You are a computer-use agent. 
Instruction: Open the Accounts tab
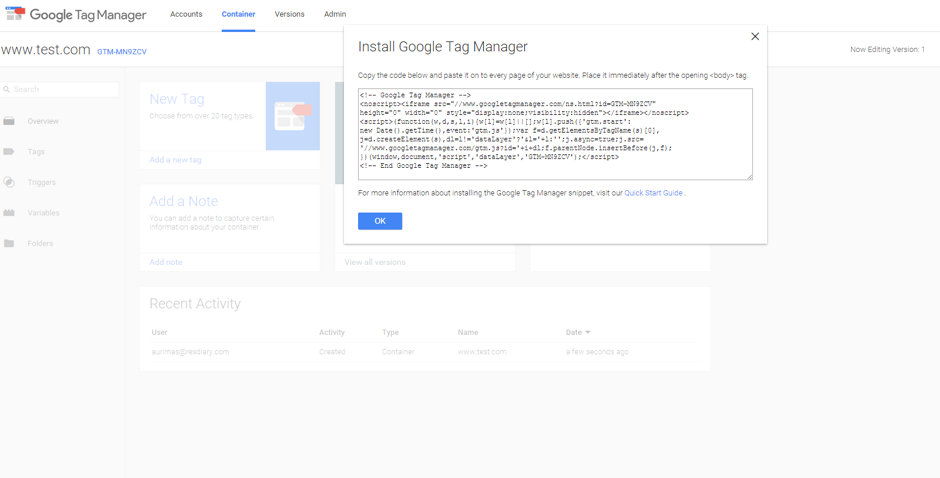(186, 14)
